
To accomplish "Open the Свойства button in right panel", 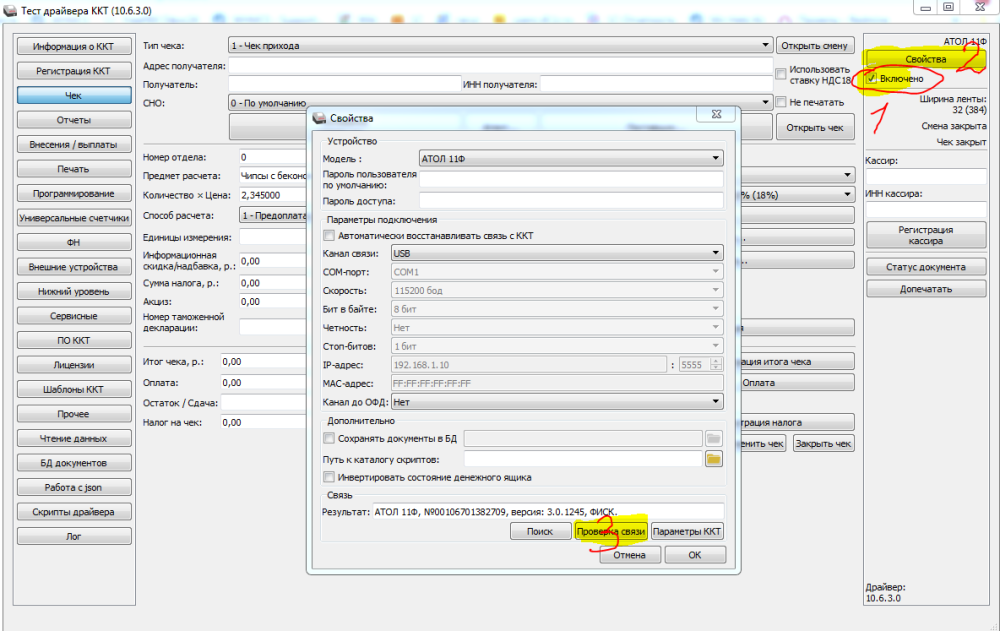I will 925,59.
